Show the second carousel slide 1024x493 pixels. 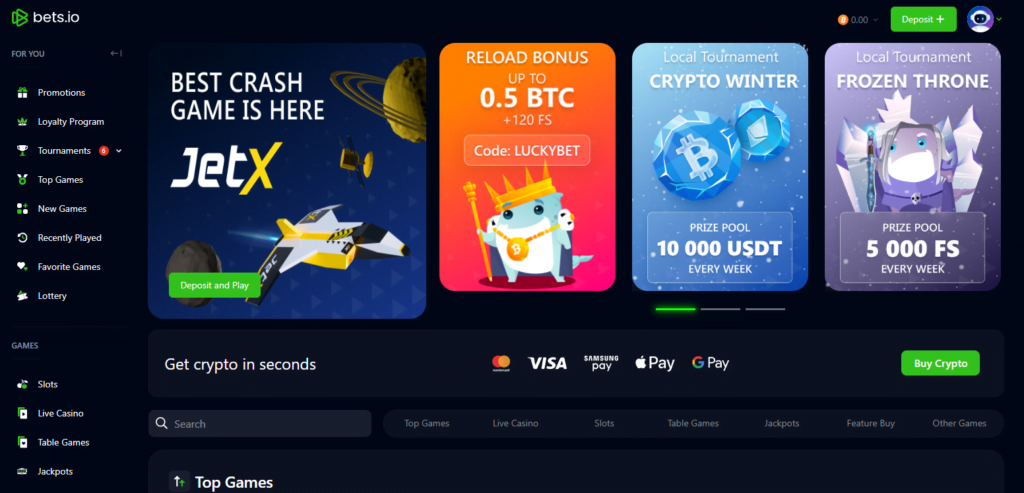(x=720, y=309)
